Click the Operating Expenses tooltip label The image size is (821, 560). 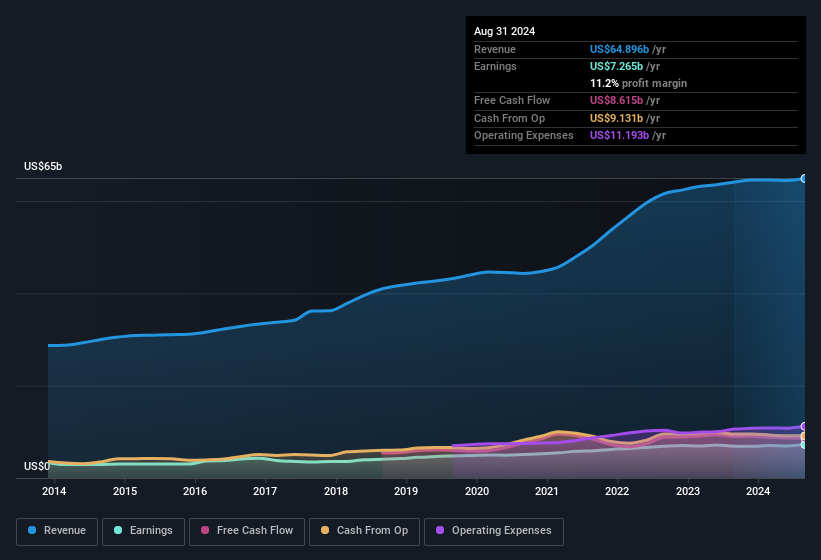[524, 136]
